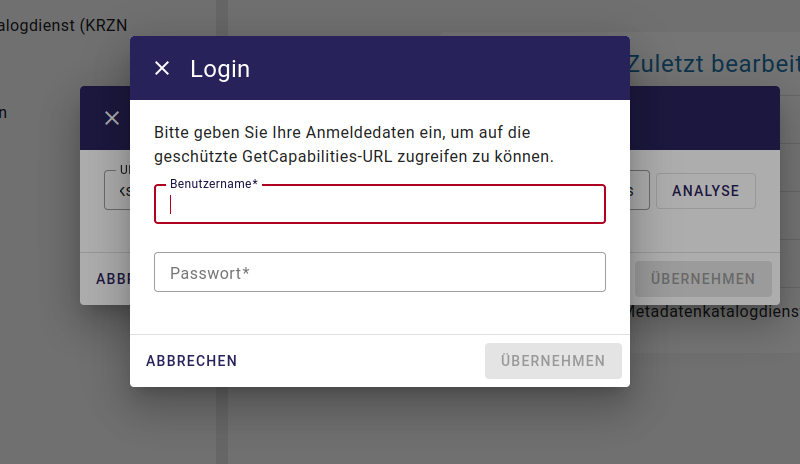This screenshot has height=464, width=800.
Task: Close the Login dialog with the X icon
Action: pos(162,68)
